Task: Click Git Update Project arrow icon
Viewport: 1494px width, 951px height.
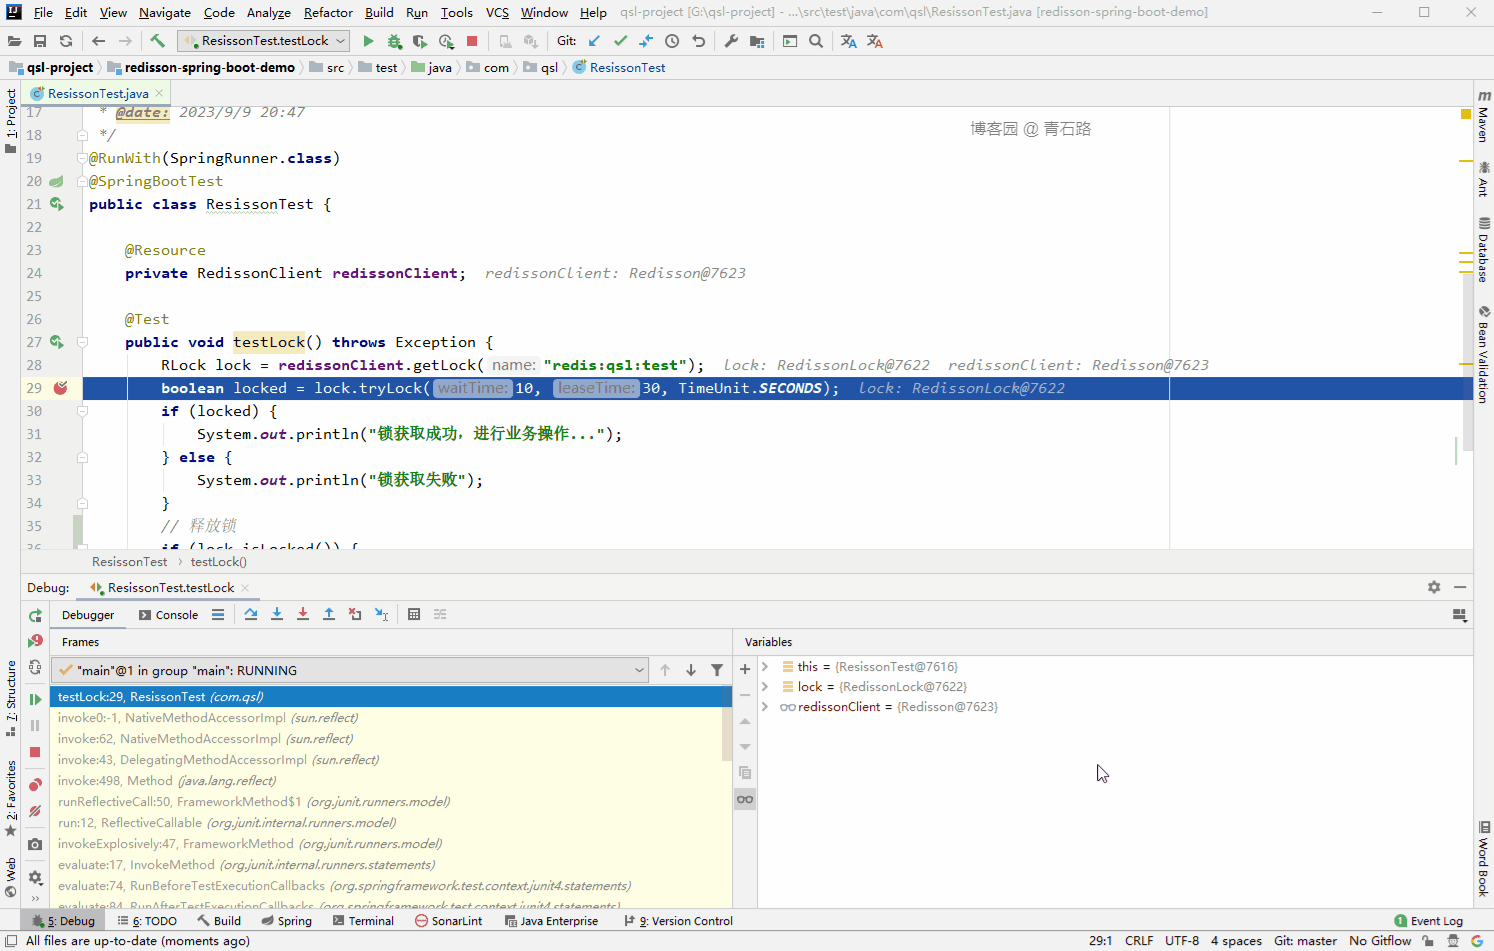Action: tap(595, 41)
